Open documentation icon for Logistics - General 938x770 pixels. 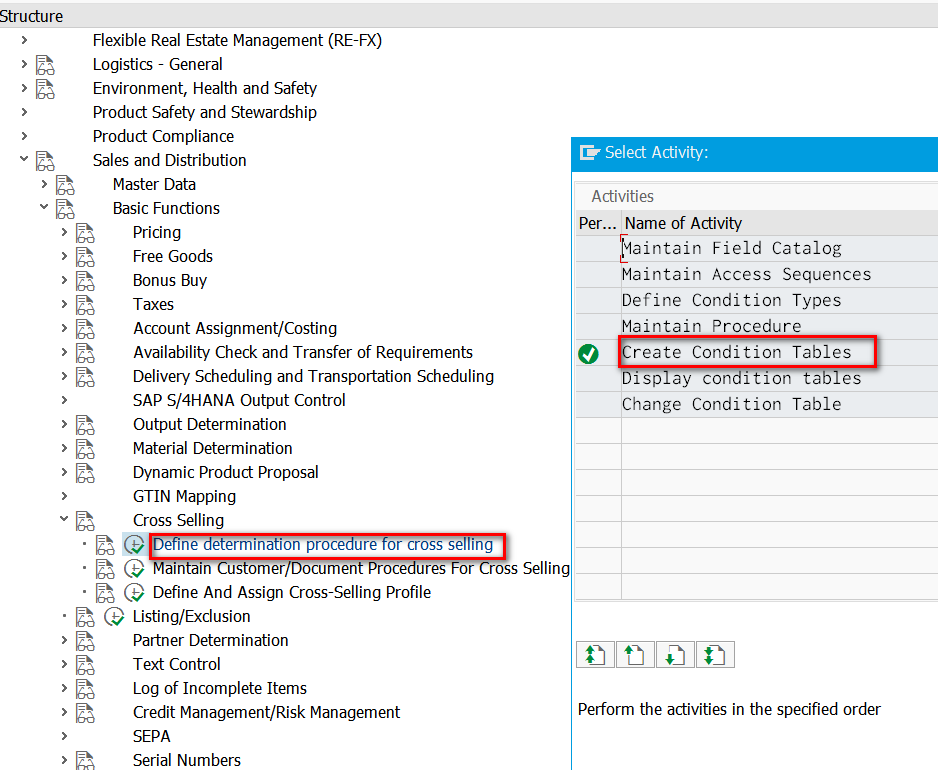tap(45, 65)
